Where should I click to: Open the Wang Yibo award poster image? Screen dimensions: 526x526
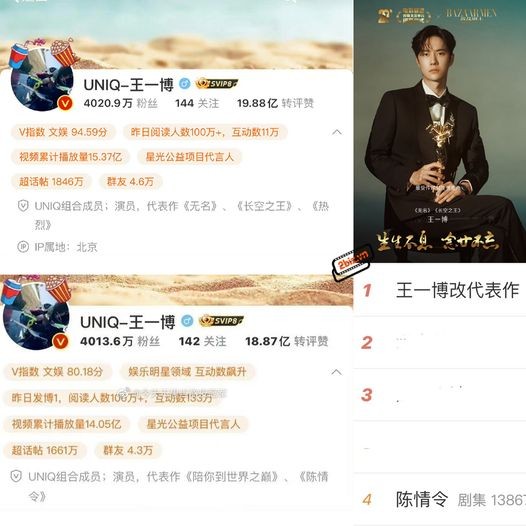(x=440, y=131)
